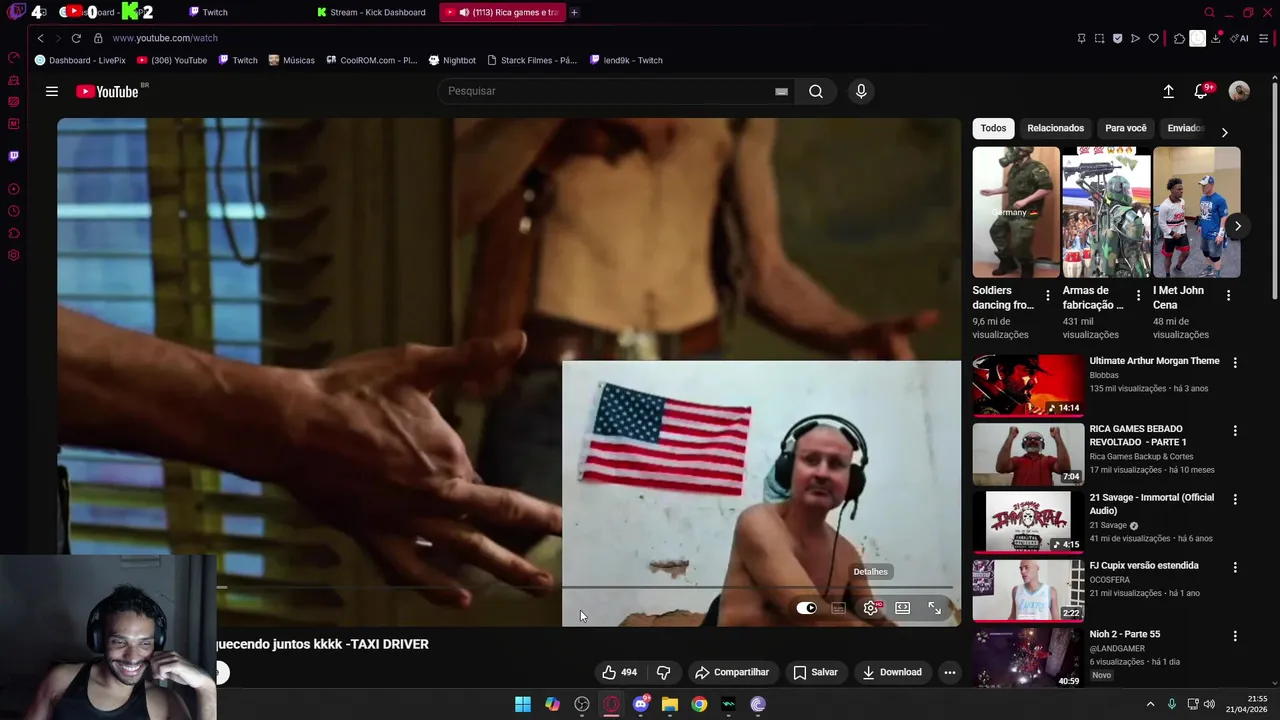Viewport: 1280px width, 720px height.
Task: Open Nioh 2 - Parte 55 video
Action: click(1125, 634)
